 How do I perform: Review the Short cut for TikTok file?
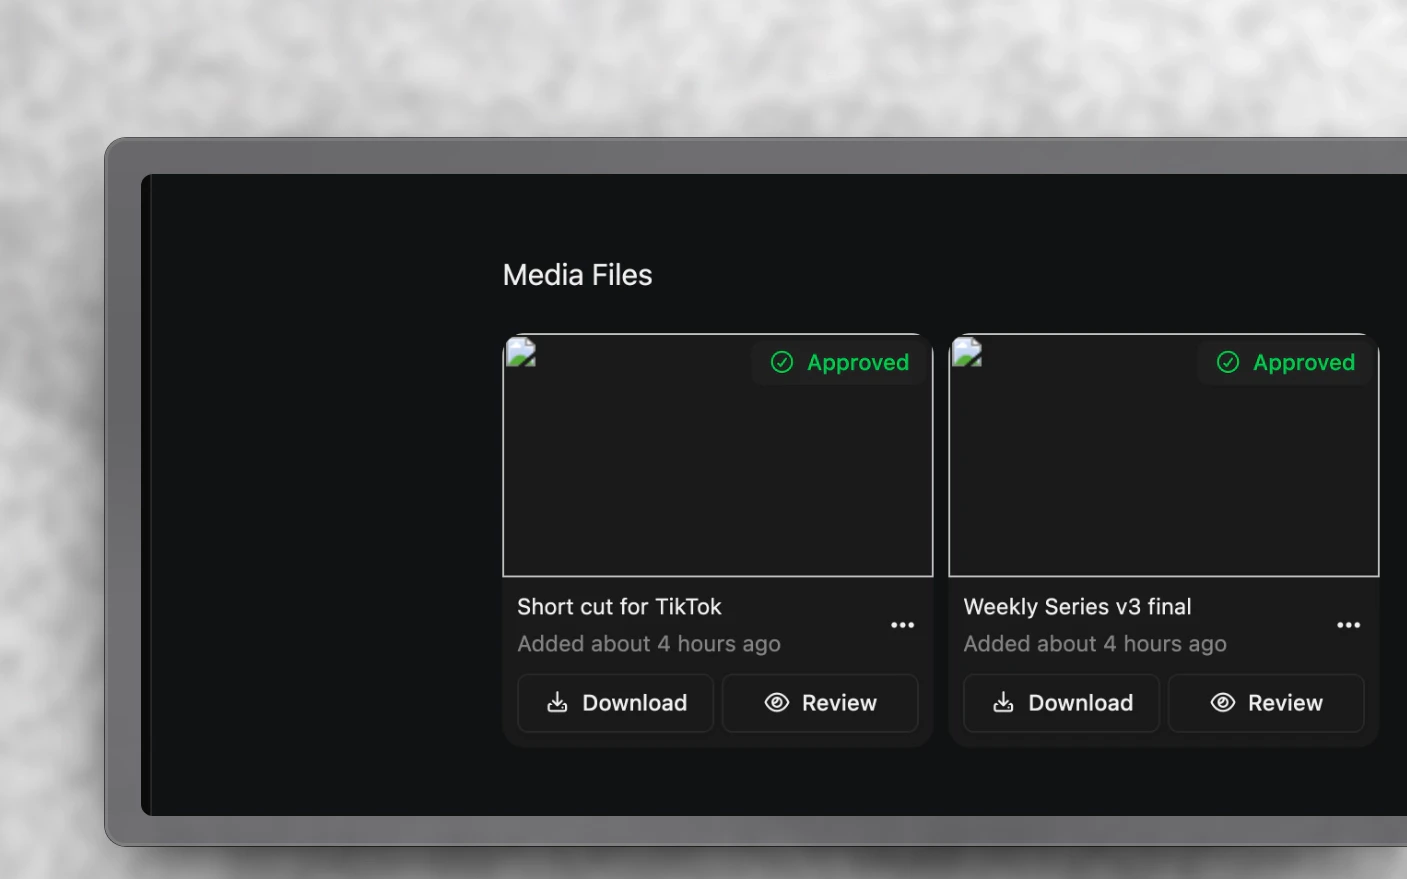(x=820, y=703)
